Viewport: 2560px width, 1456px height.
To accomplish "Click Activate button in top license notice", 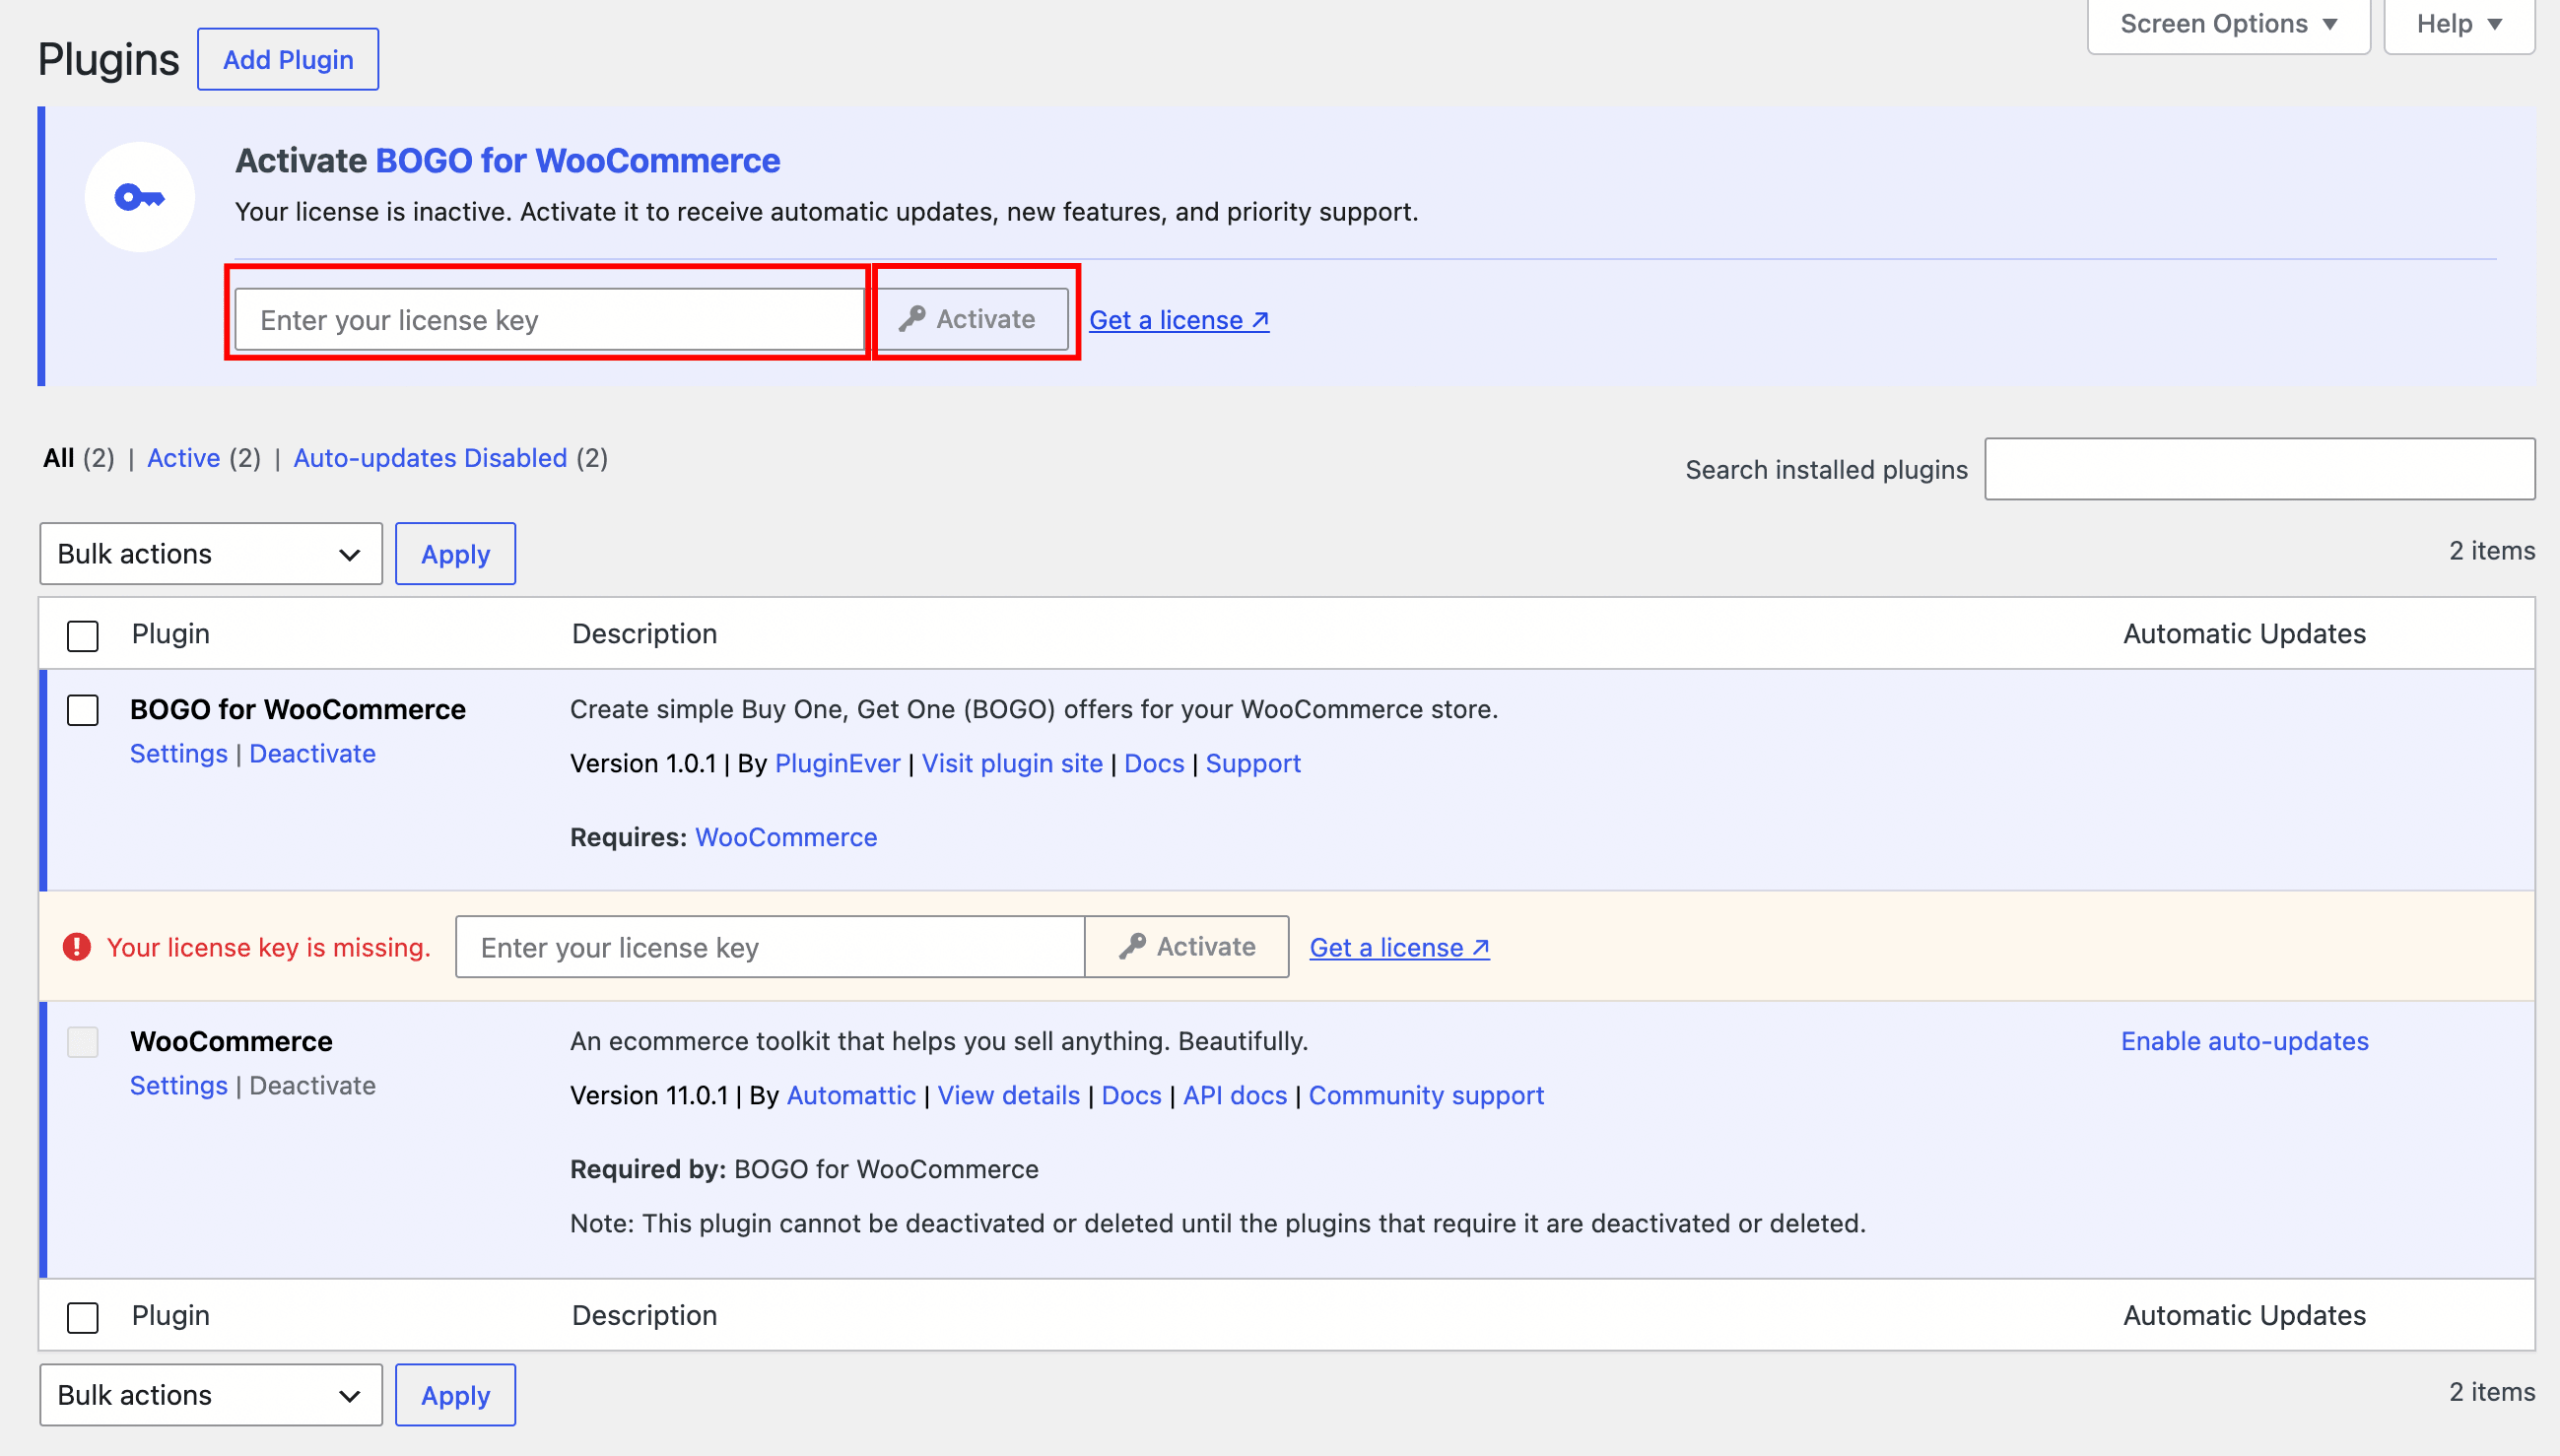I will pos(972,320).
